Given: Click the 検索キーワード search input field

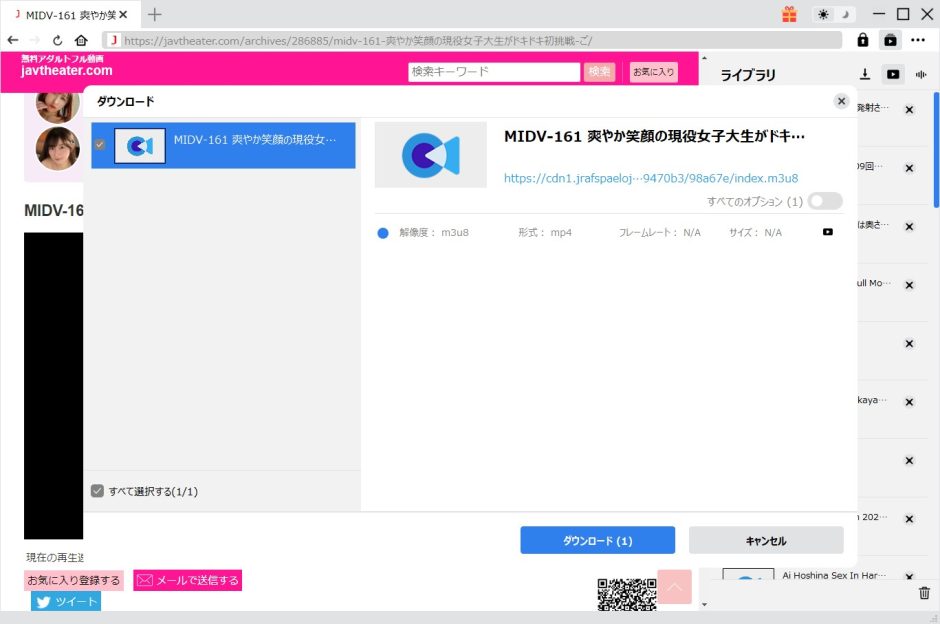Looking at the screenshot, I should [493, 72].
